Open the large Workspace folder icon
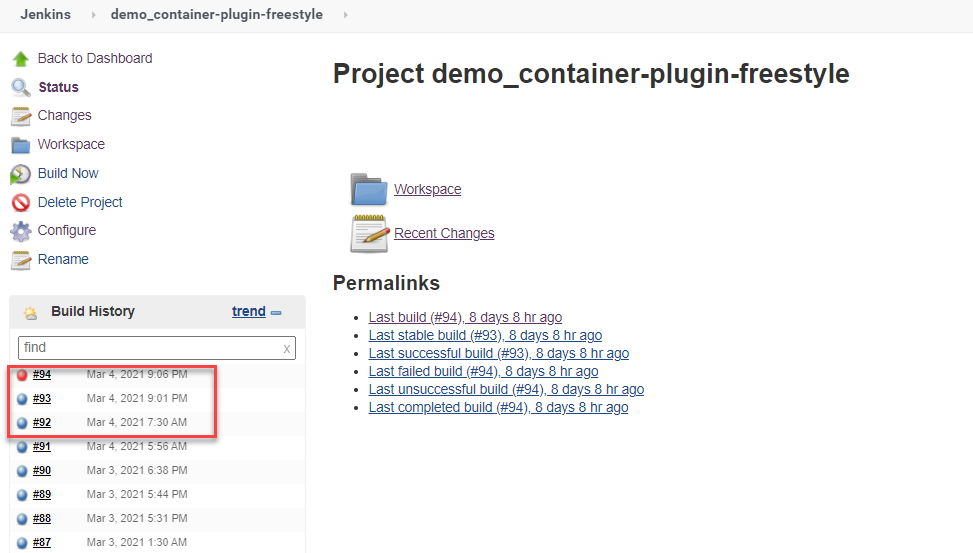The height and width of the screenshot is (553, 973). pyautogui.click(x=368, y=189)
